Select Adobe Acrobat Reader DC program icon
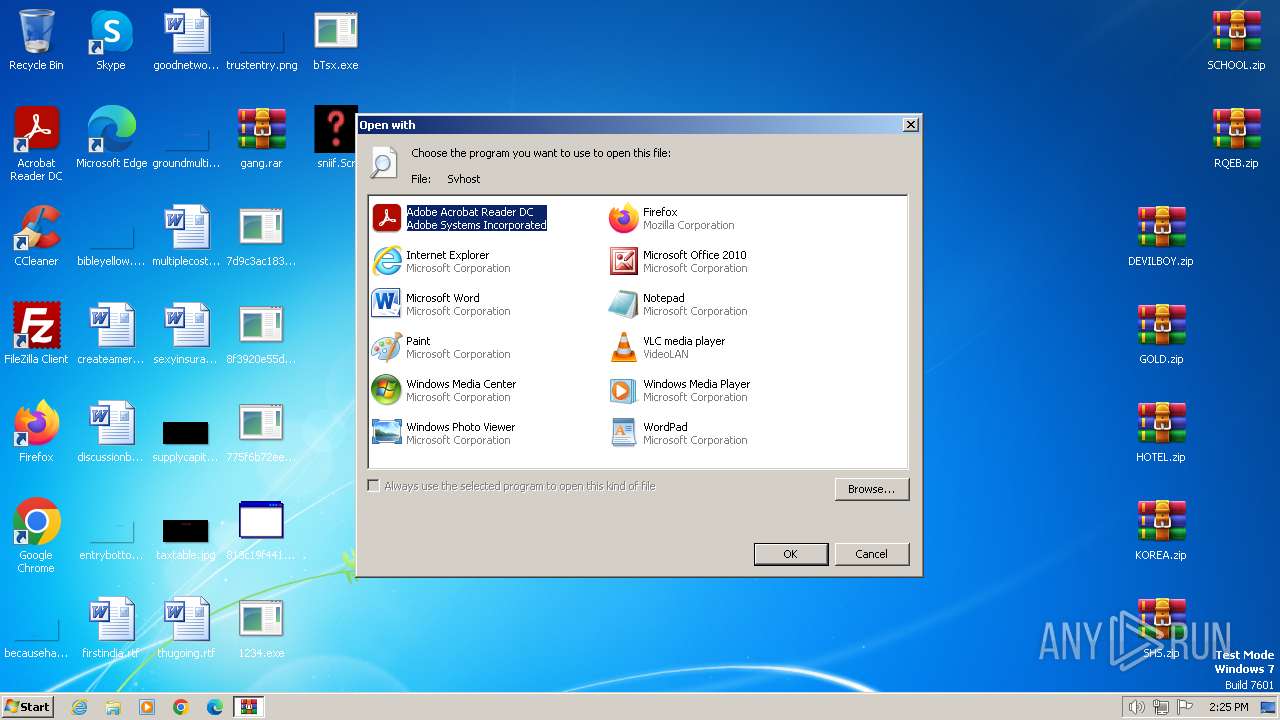Image resolution: width=1280 pixels, height=720 pixels. 387,218
